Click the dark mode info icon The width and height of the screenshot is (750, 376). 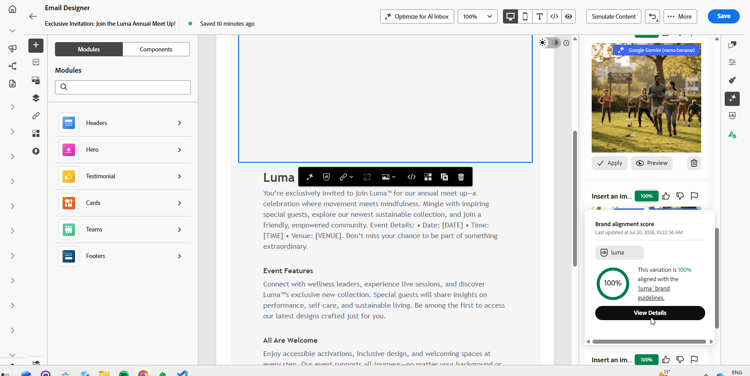pyautogui.click(x=566, y=43)
